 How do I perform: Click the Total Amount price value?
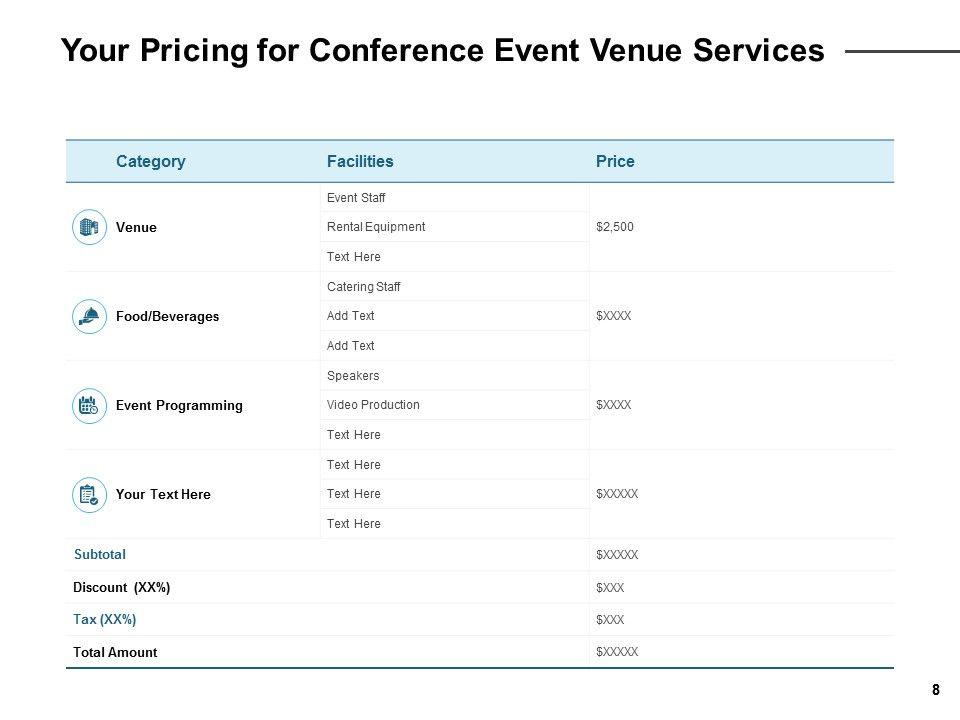point(617,652)
